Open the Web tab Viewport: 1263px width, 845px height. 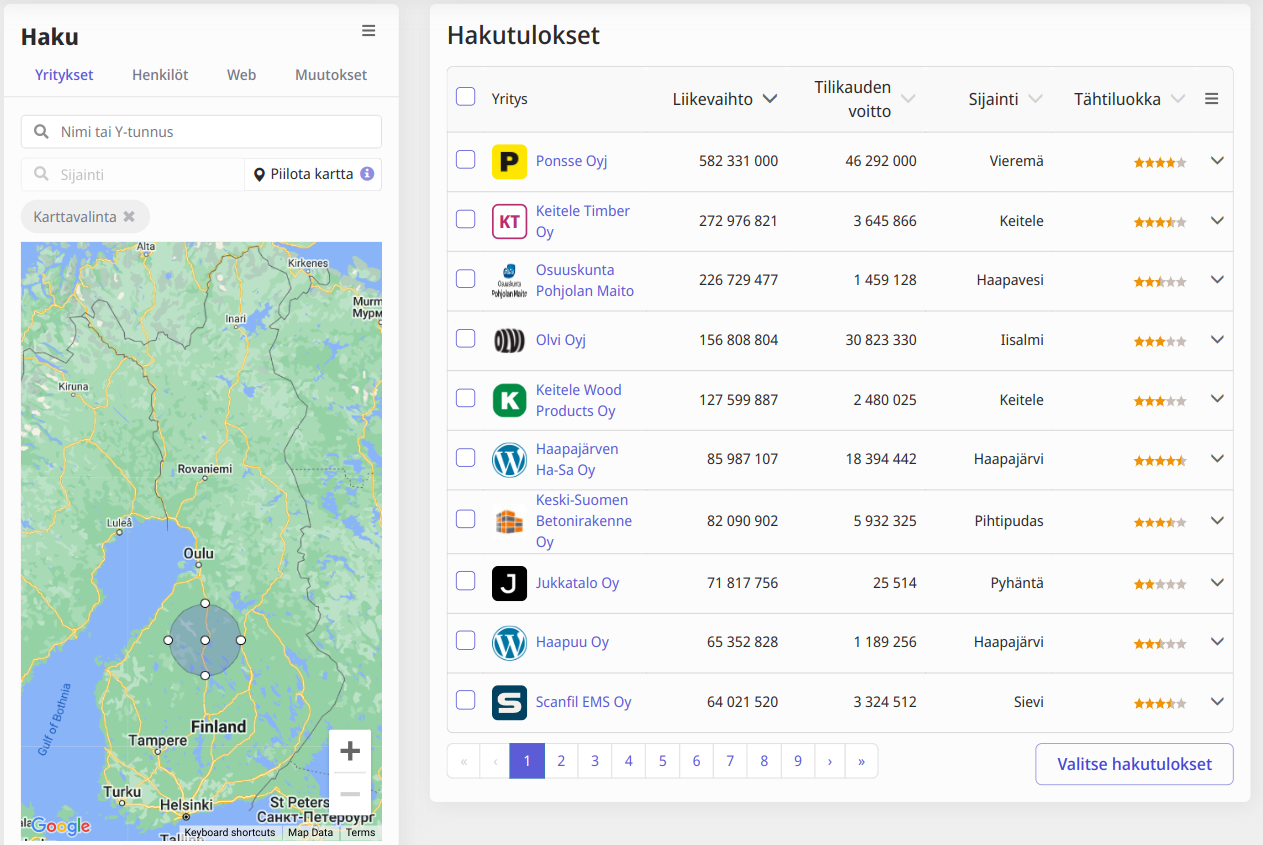[241, 75]
